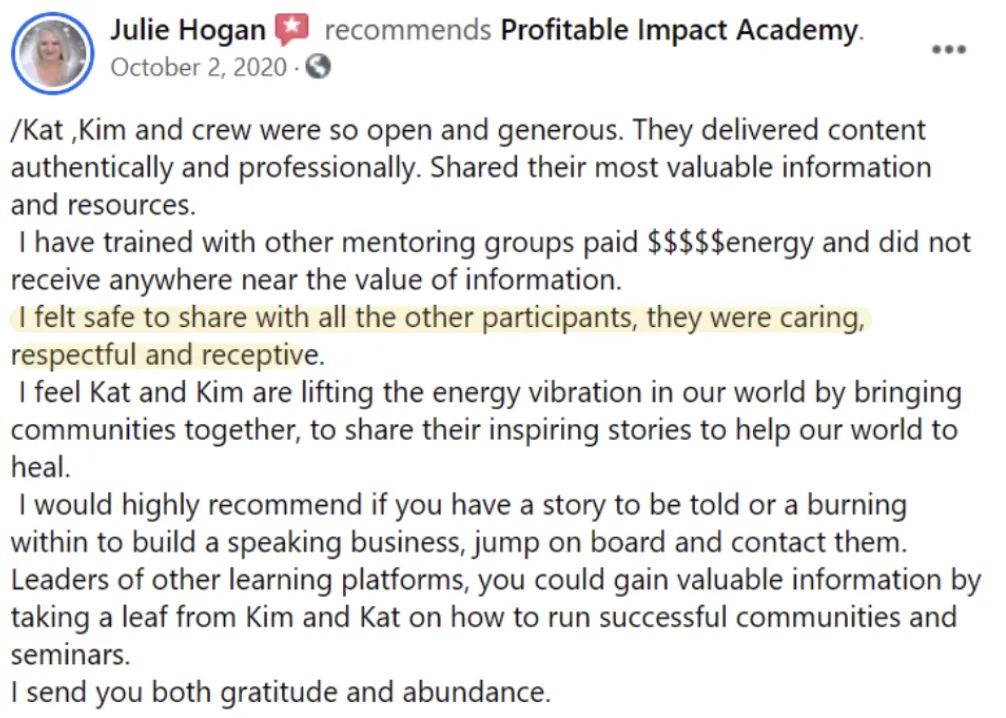Click the October 2, 2020 timestamp
Viewport: 1006px width, 718px height.
click(x=198, y=67)
